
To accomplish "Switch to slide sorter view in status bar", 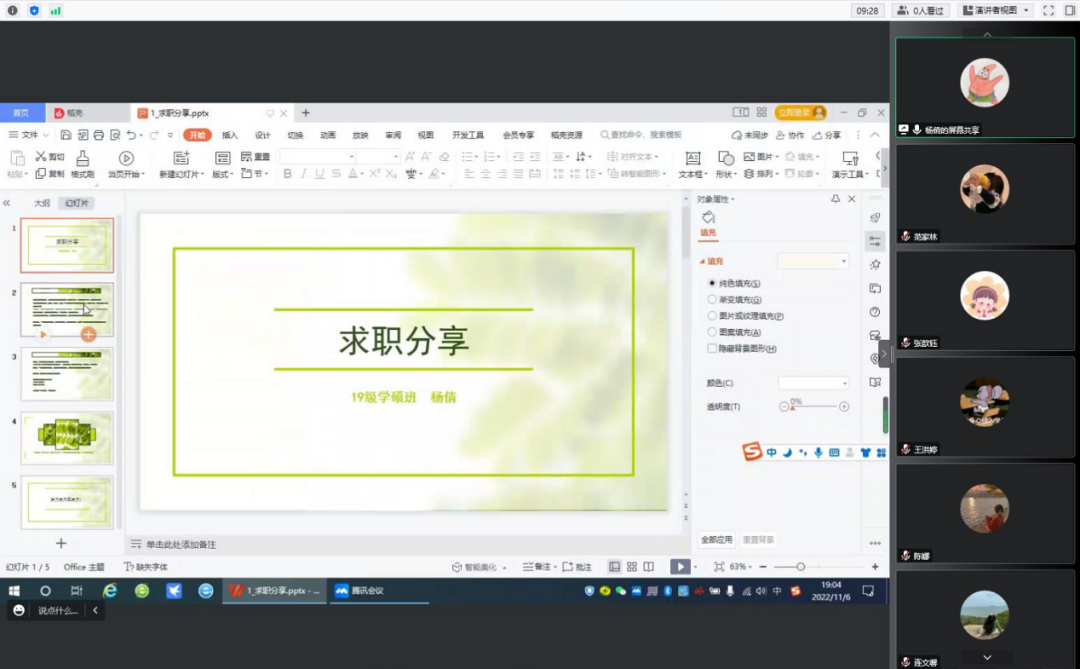I will (631, 567).
